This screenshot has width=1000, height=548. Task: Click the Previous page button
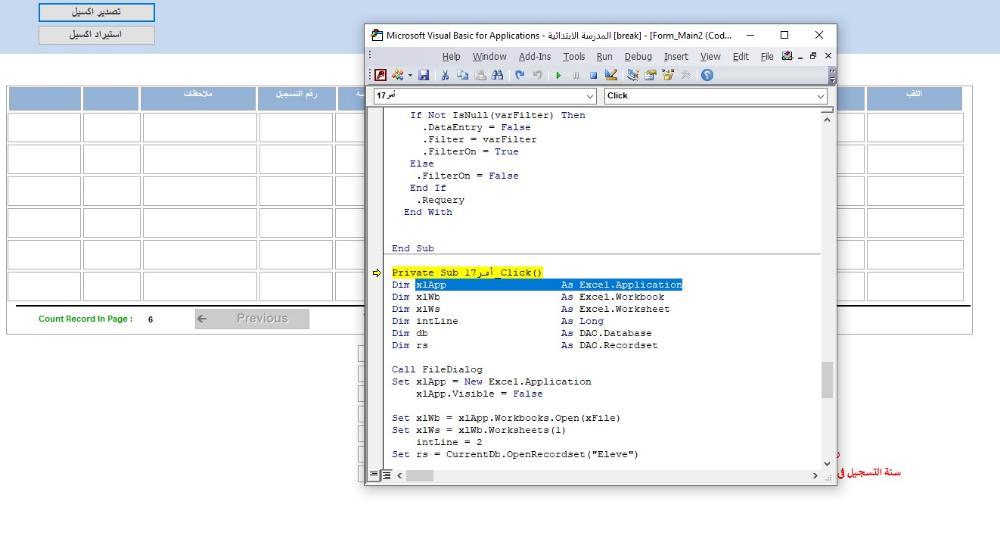[252, 318]
